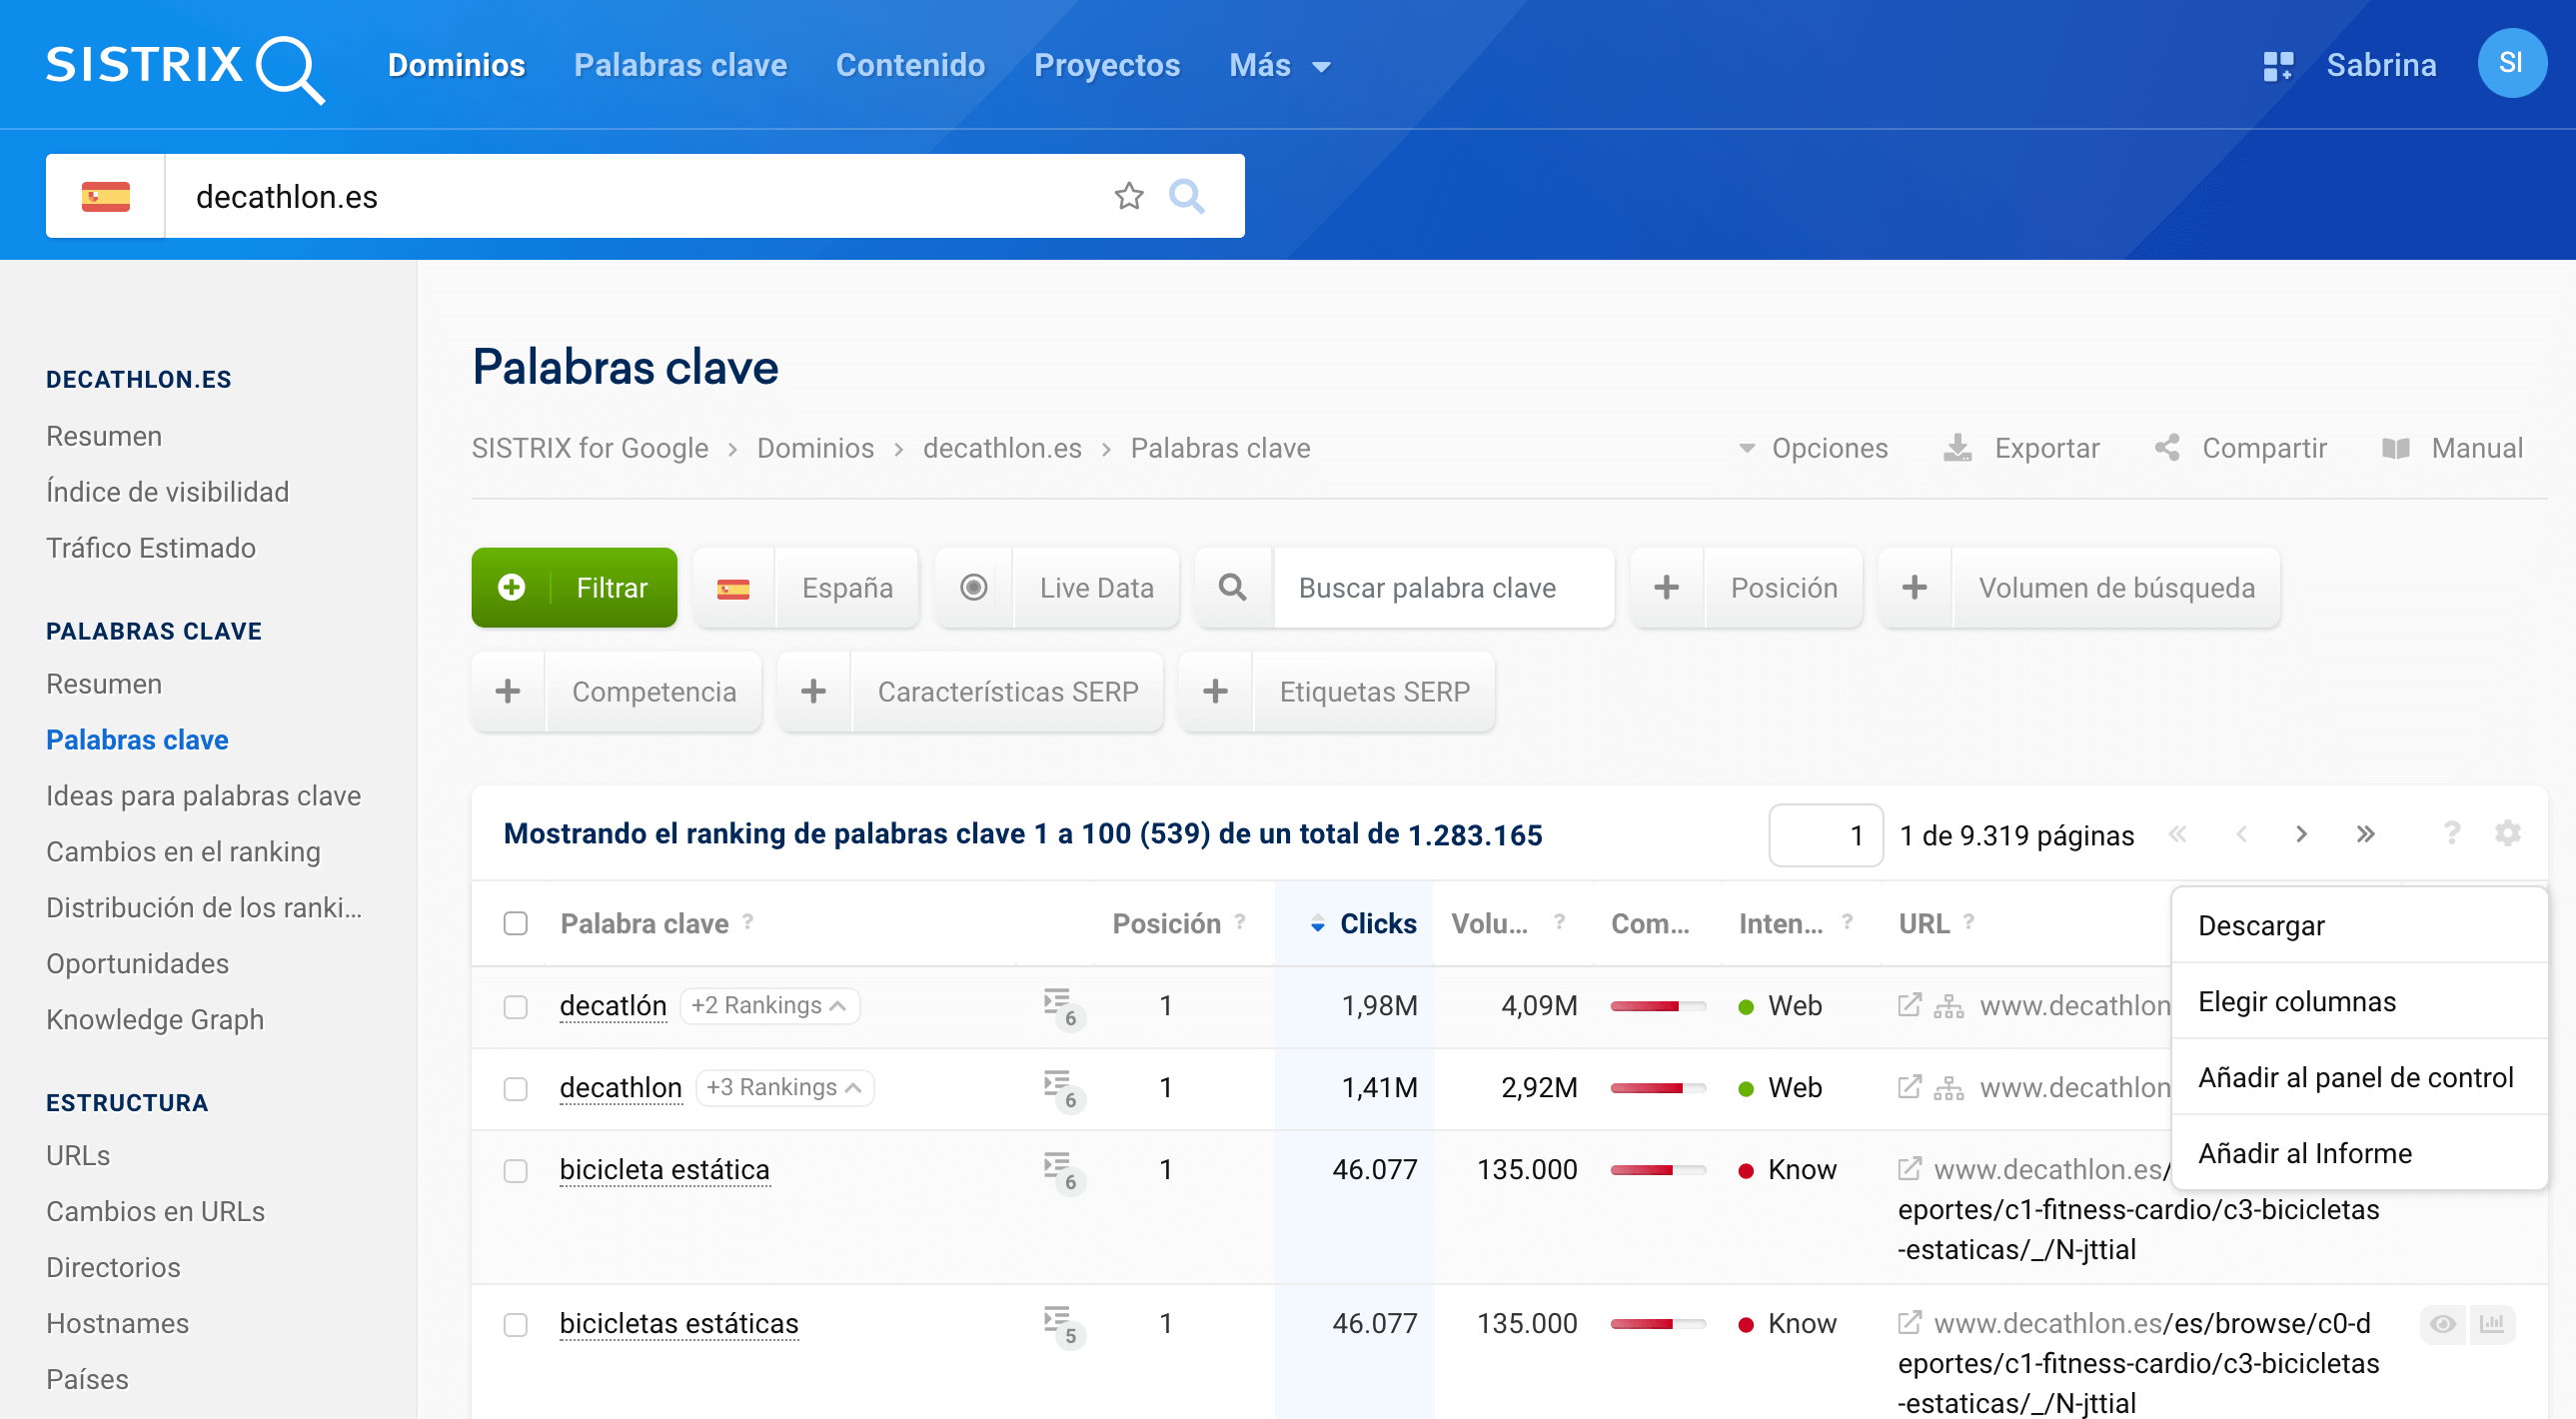Click the star favorite icon in search bar
This screenshot has height=1419, width=2576.
point(1128,196)
